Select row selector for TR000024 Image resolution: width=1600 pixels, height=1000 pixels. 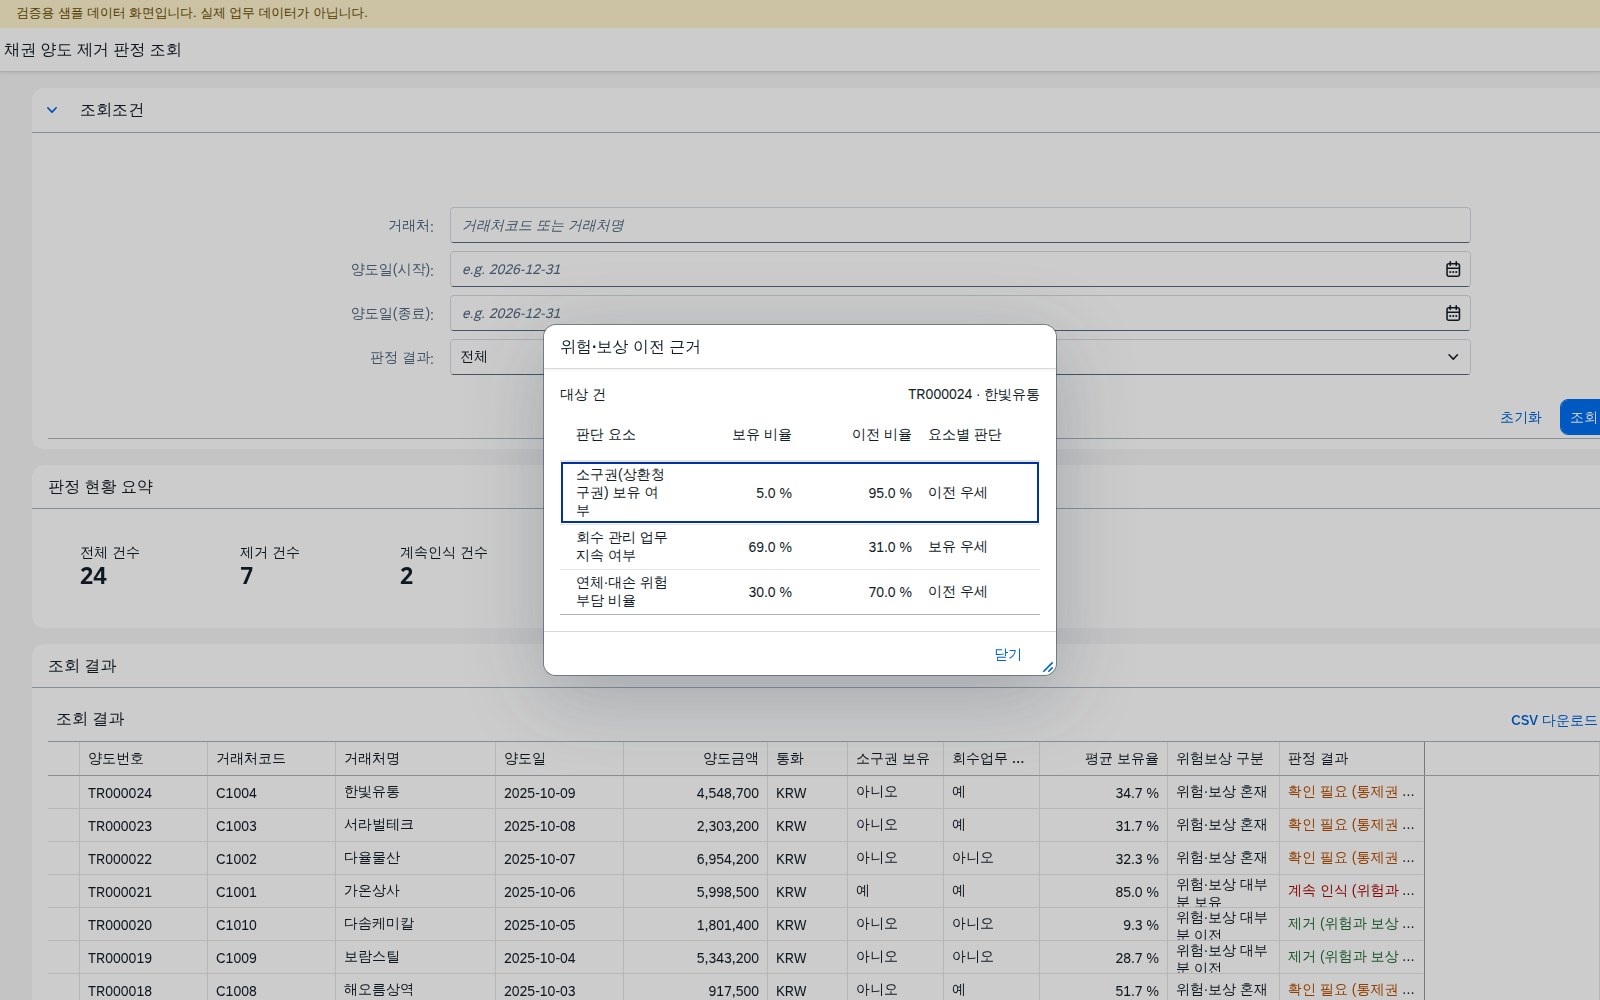pos(64,793)
